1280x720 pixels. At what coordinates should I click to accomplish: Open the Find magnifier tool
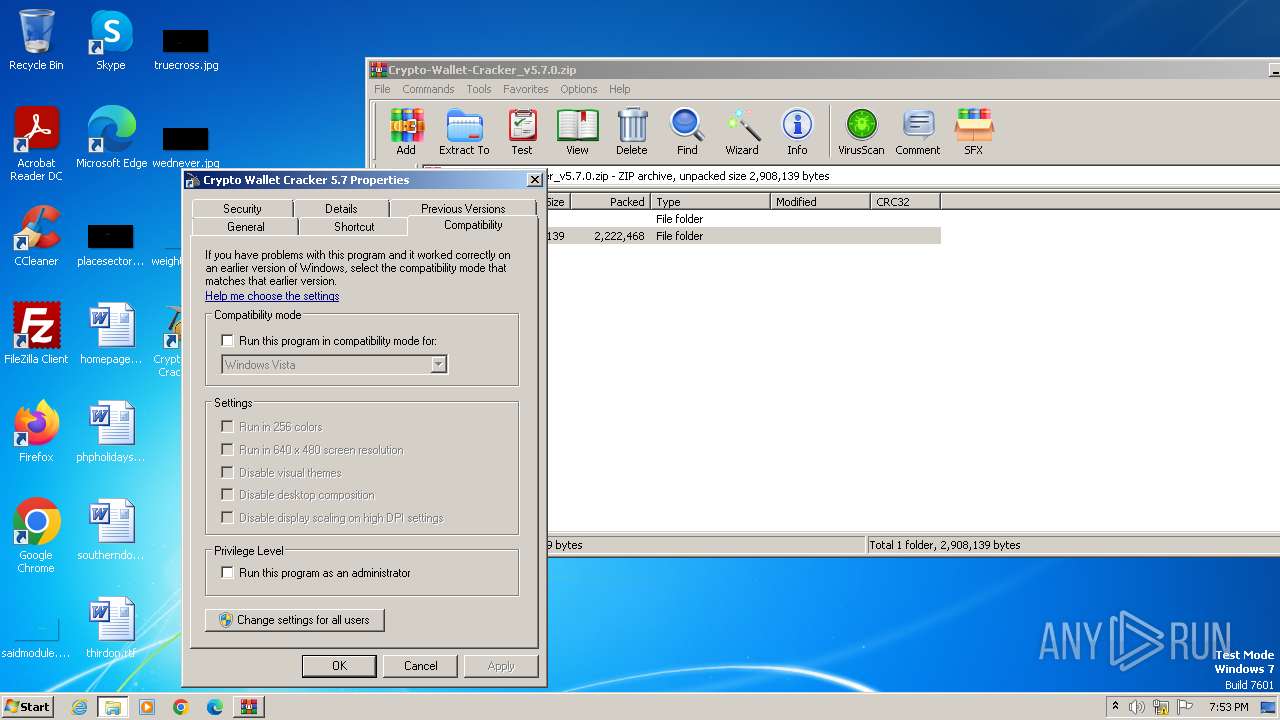(x=687, y=131)
